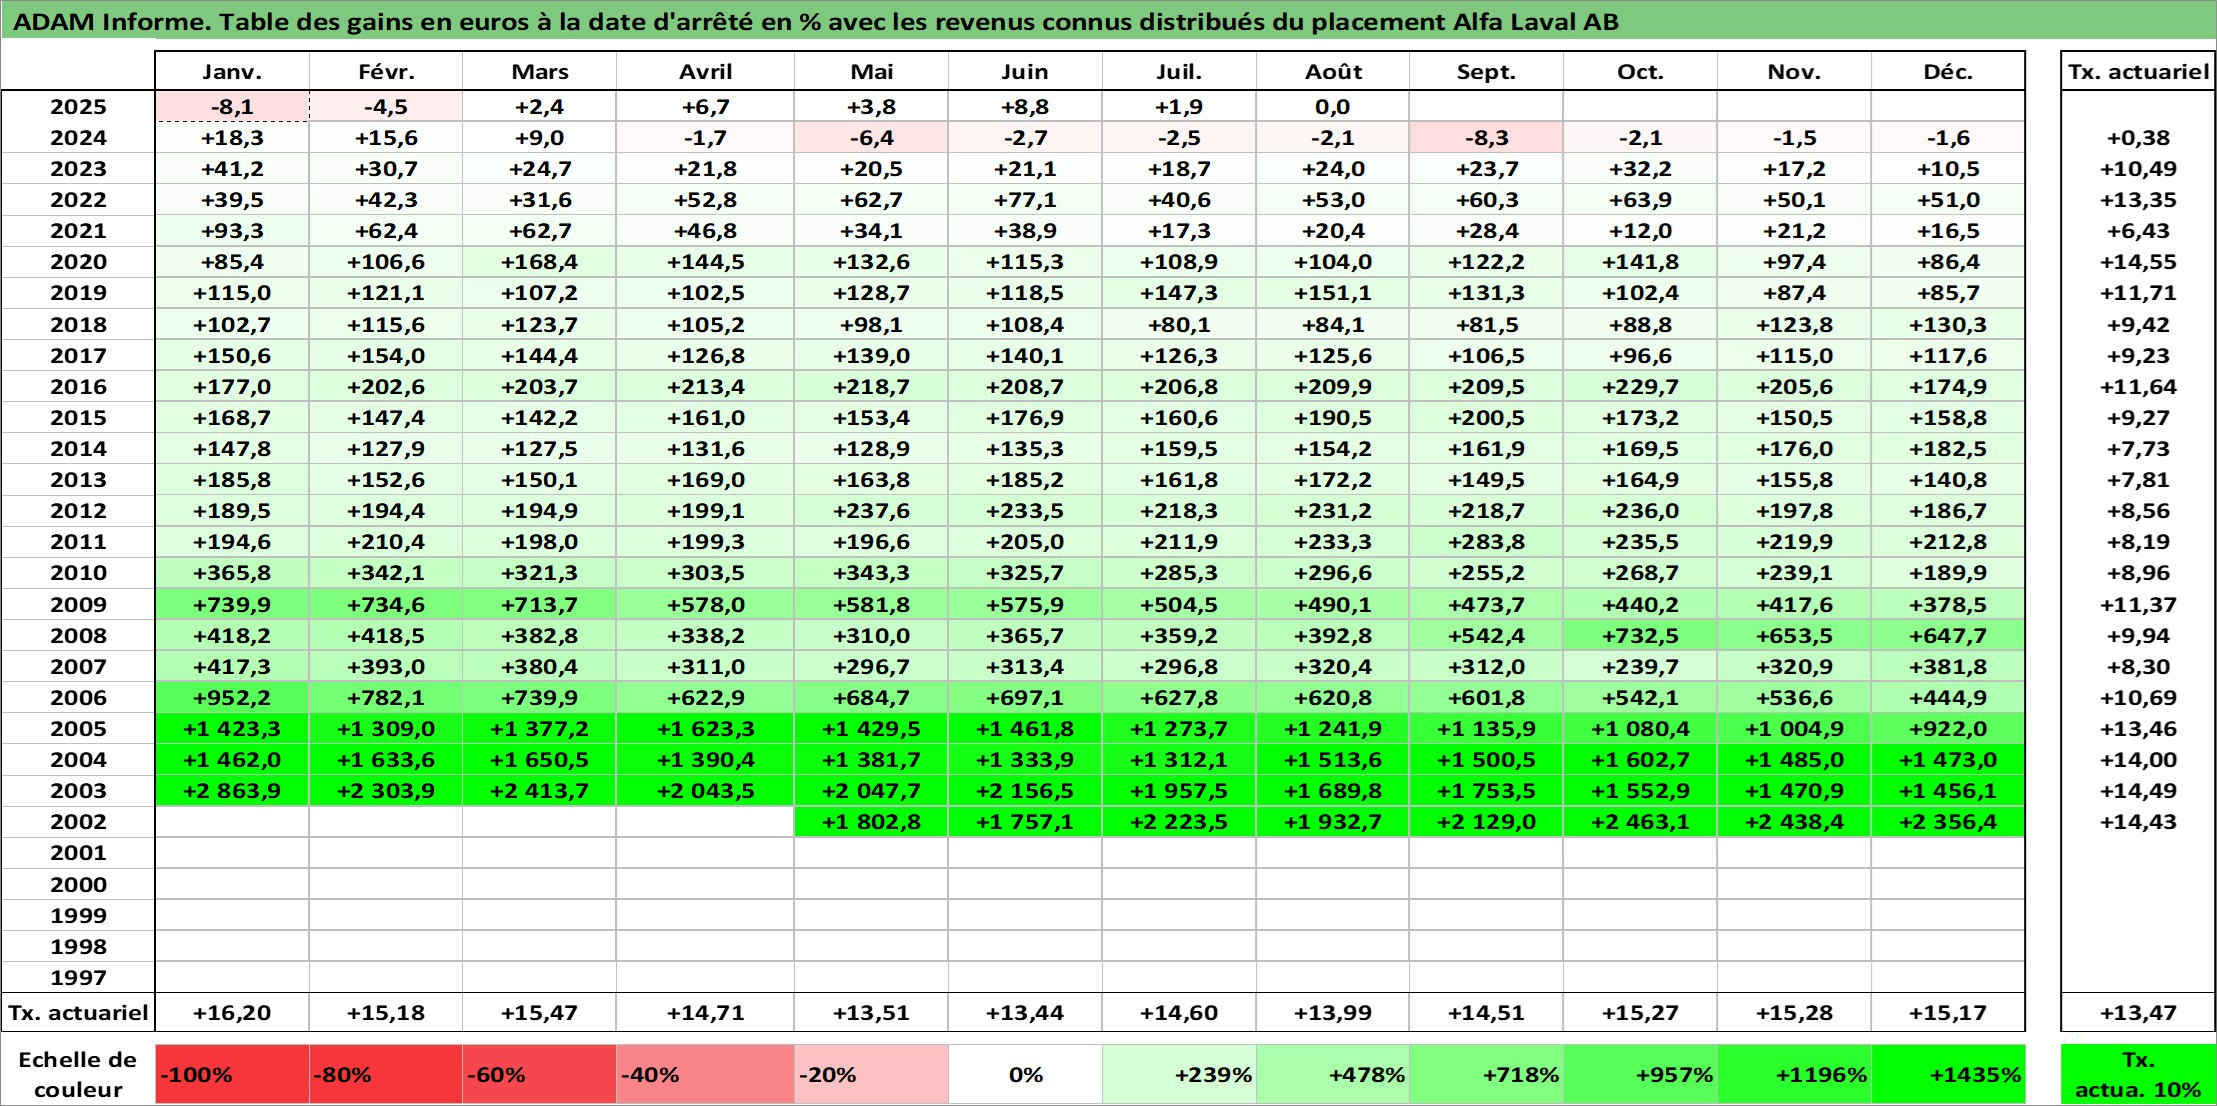Viewport: 2217px width, 1106px height.
Task: Select the 2008 October value +732,5
Action: point(1640,636)
